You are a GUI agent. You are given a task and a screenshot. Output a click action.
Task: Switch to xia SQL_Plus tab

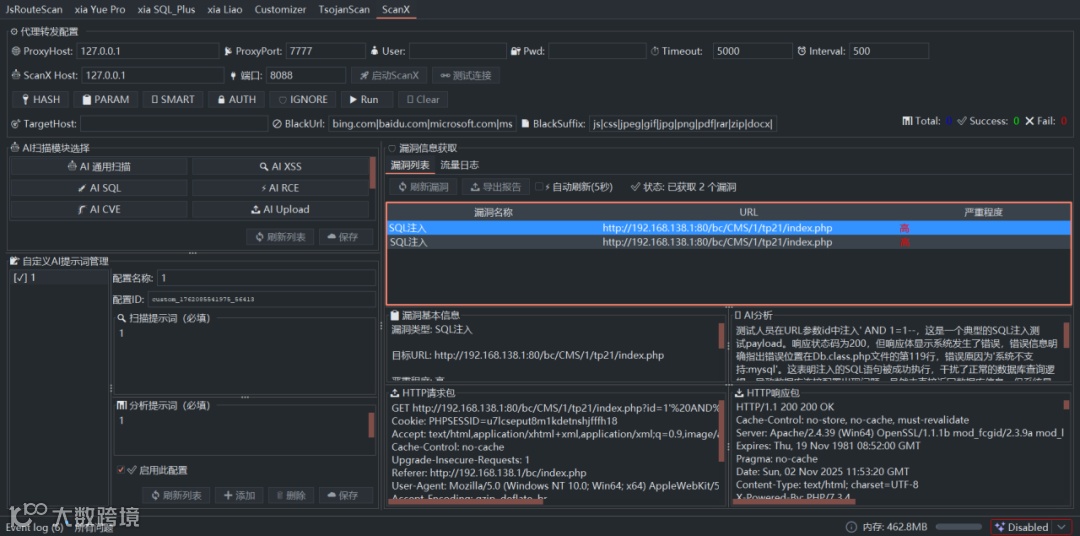pyautogui.click(x=166, y=10)
